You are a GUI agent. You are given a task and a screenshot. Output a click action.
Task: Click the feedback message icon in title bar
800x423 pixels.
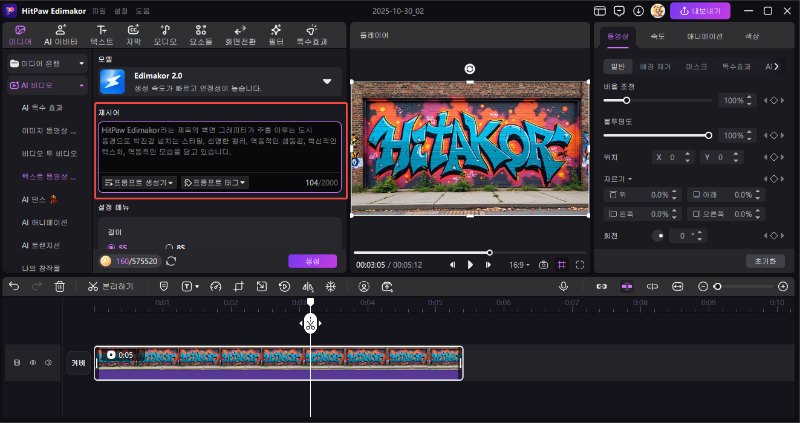point(619,11)
